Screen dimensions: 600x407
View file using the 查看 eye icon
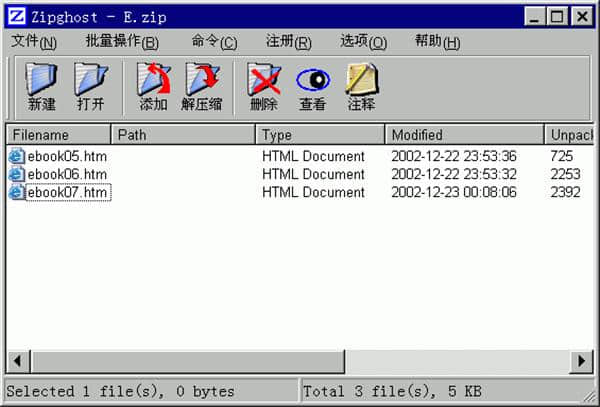pos(313,80)
